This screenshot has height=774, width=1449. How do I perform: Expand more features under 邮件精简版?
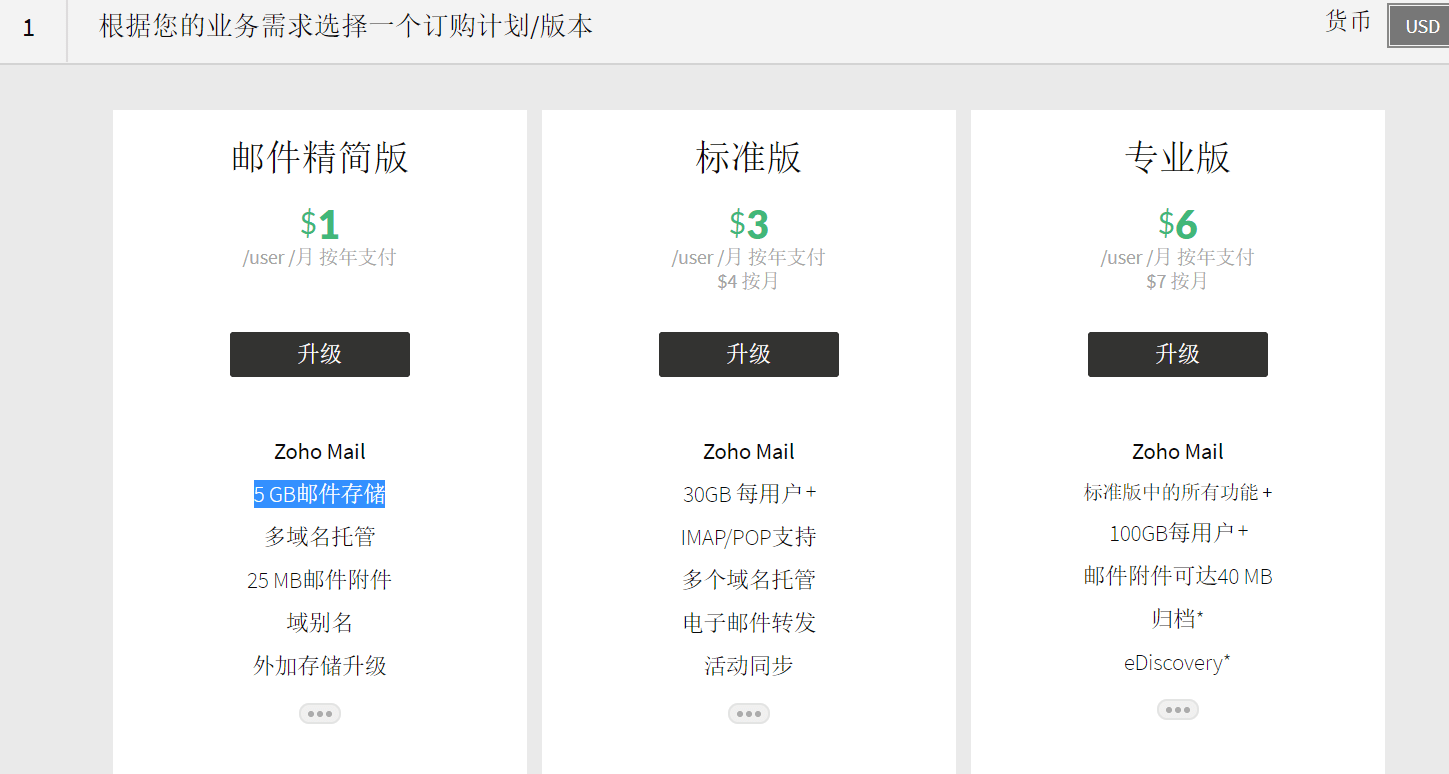pos(320,713)
